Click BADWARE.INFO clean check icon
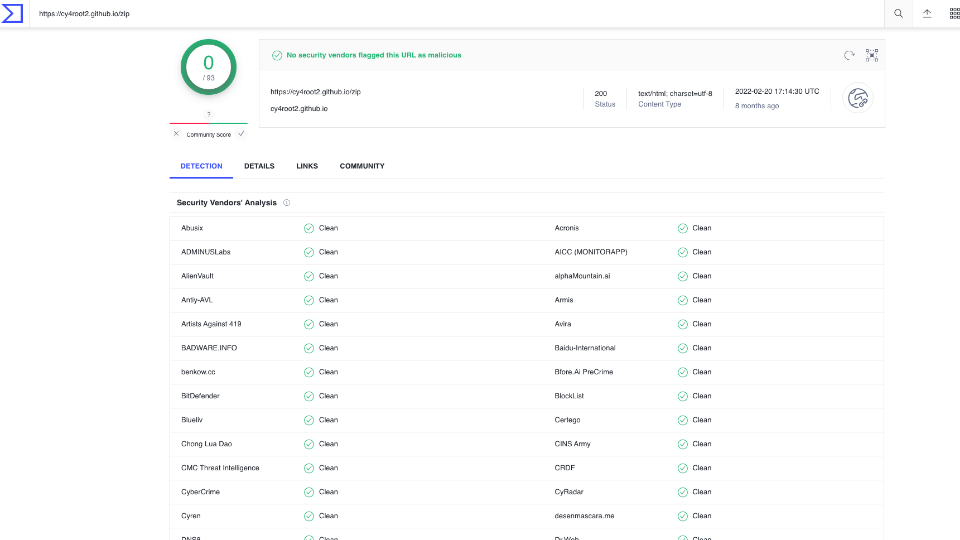This screenshot has width=960, height=540. [x=309, y=348]
